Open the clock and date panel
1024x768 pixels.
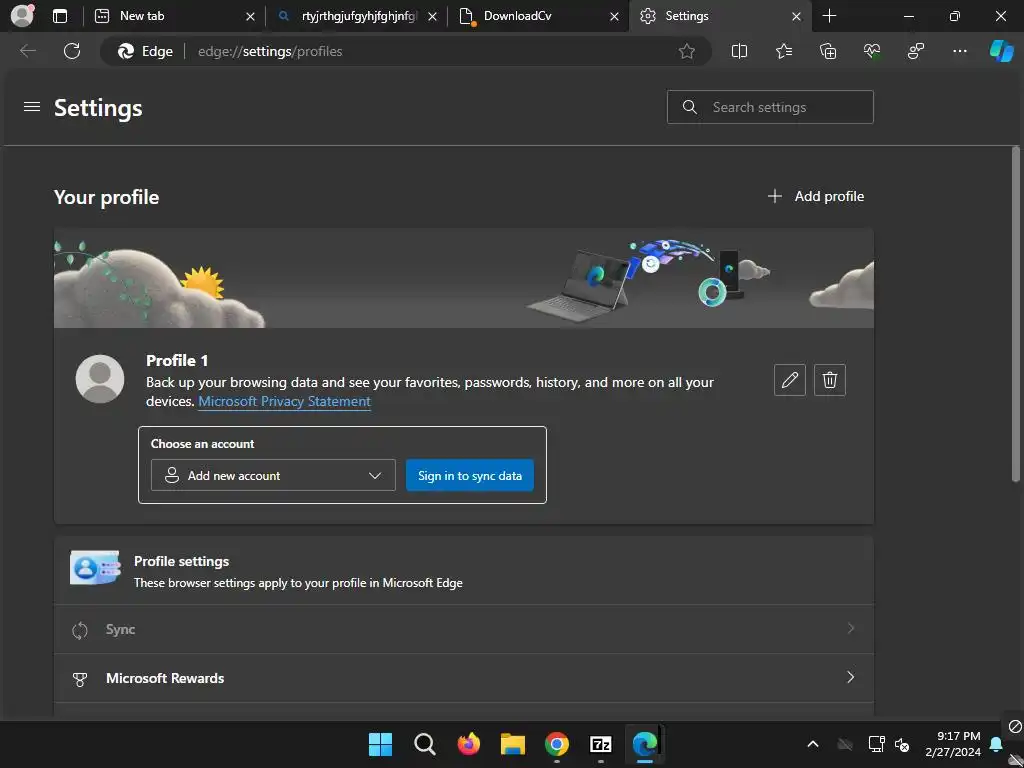point(953,744)
